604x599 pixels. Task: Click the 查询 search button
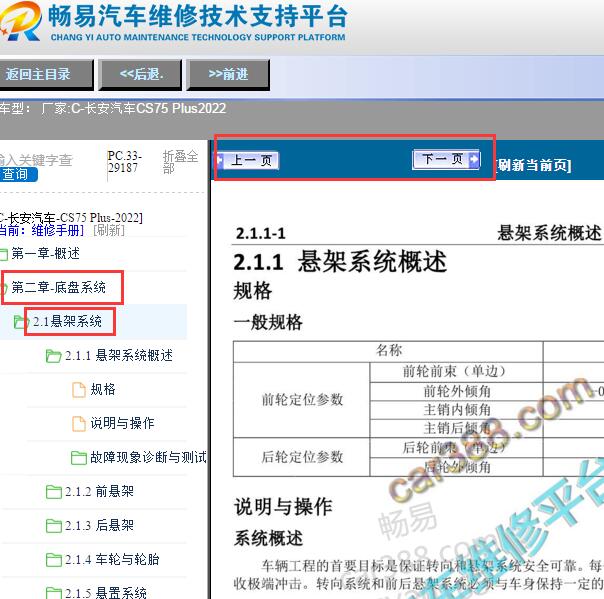[18, 174]
